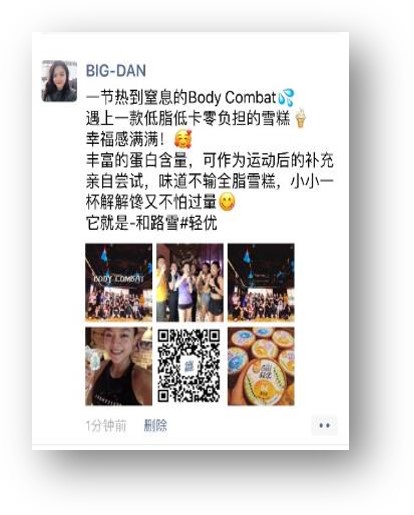Click the 1分钟前 timestamp
Image resolution: width=414 pixels, height=515 pixels.
pos(106,426)
